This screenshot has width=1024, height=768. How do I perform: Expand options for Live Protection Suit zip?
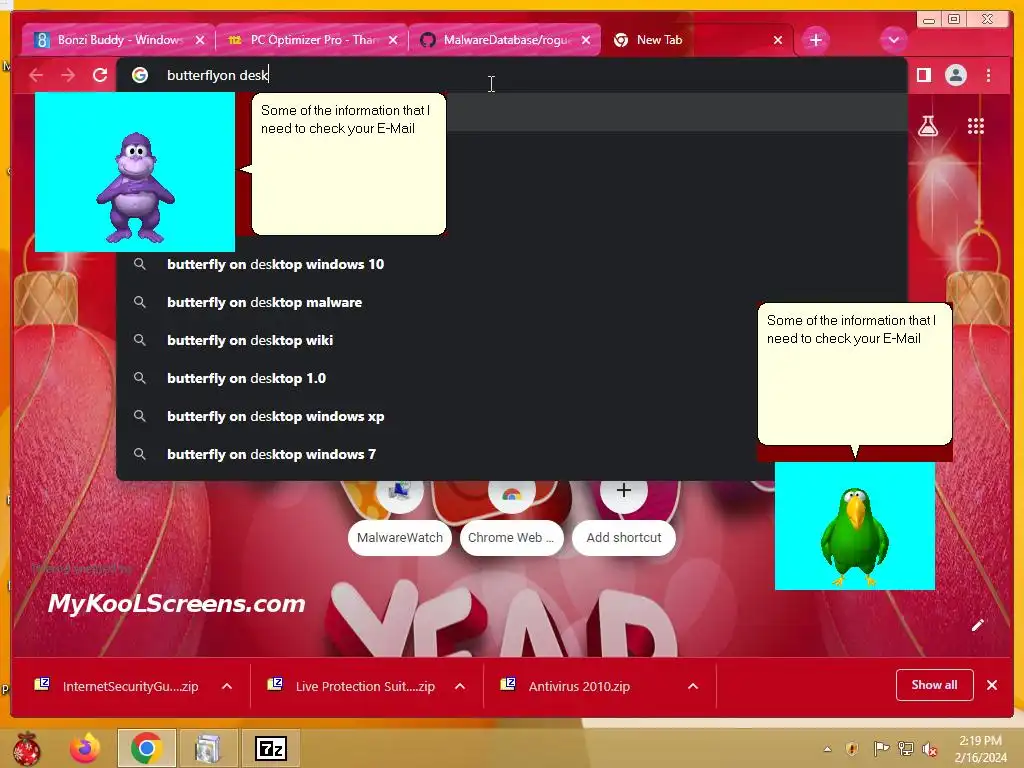(x=460, y=686)
